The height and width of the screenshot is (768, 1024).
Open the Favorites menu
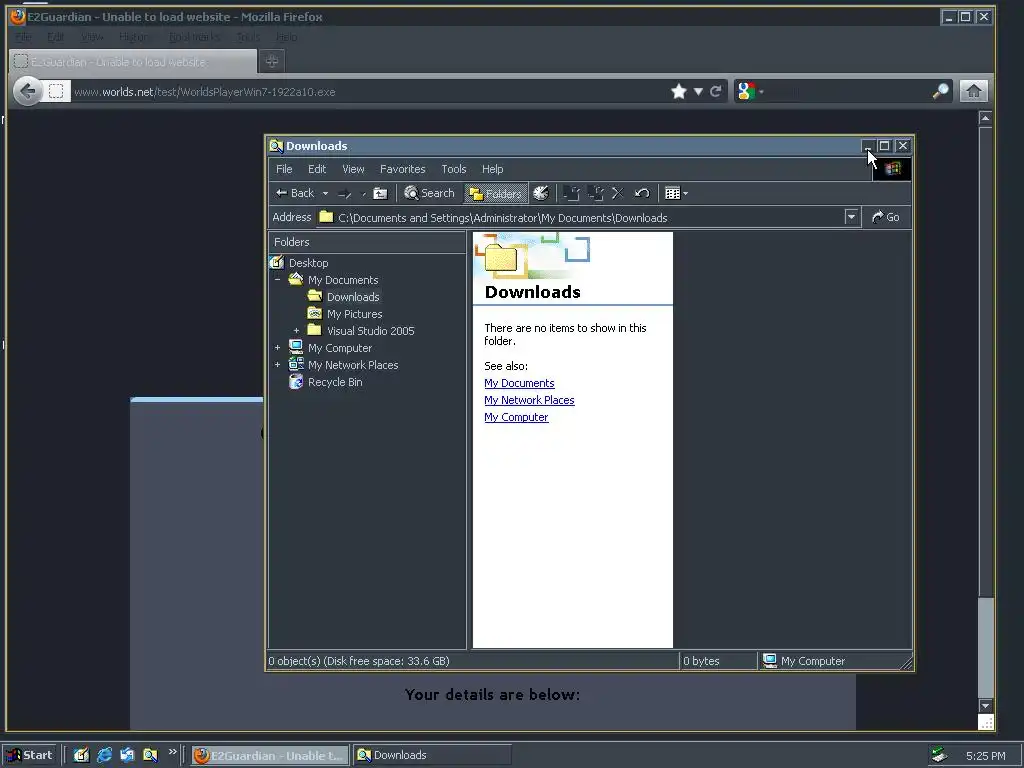click(x=402, y=169)
